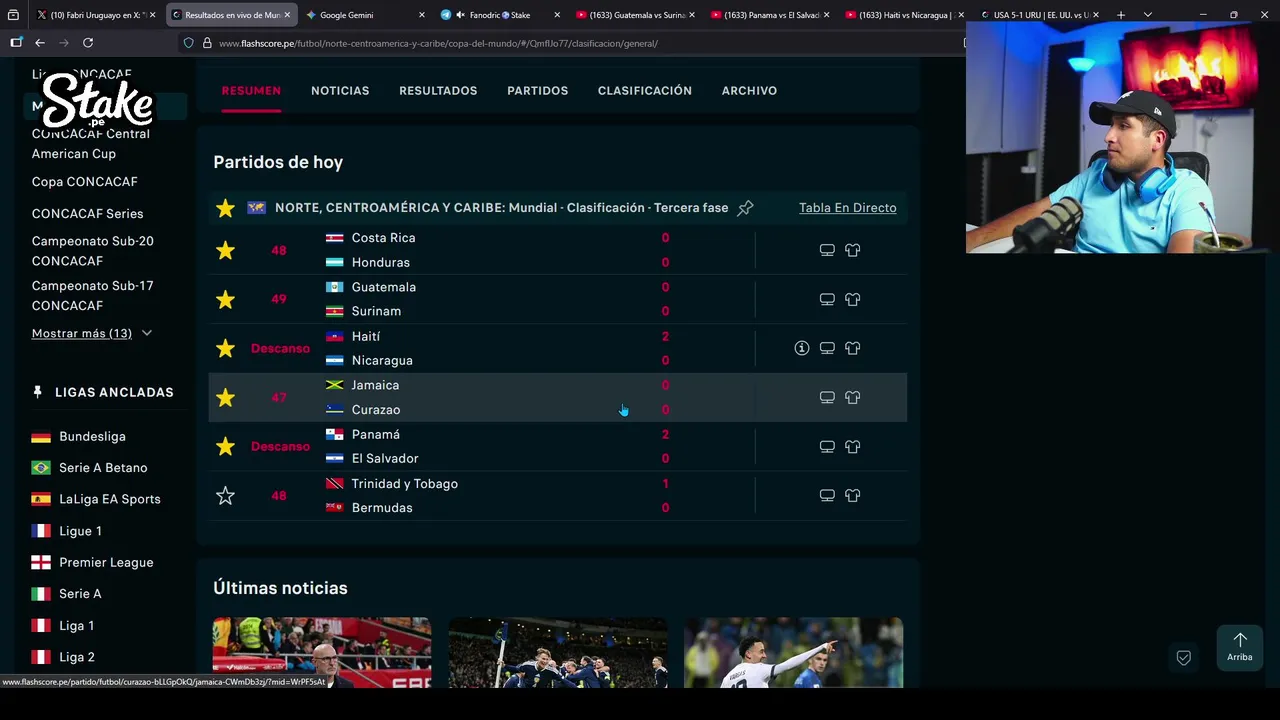Open TV icon for Costa Rica match
Viewport: 1280px width, 720px height.
click(x=827, y=250)
